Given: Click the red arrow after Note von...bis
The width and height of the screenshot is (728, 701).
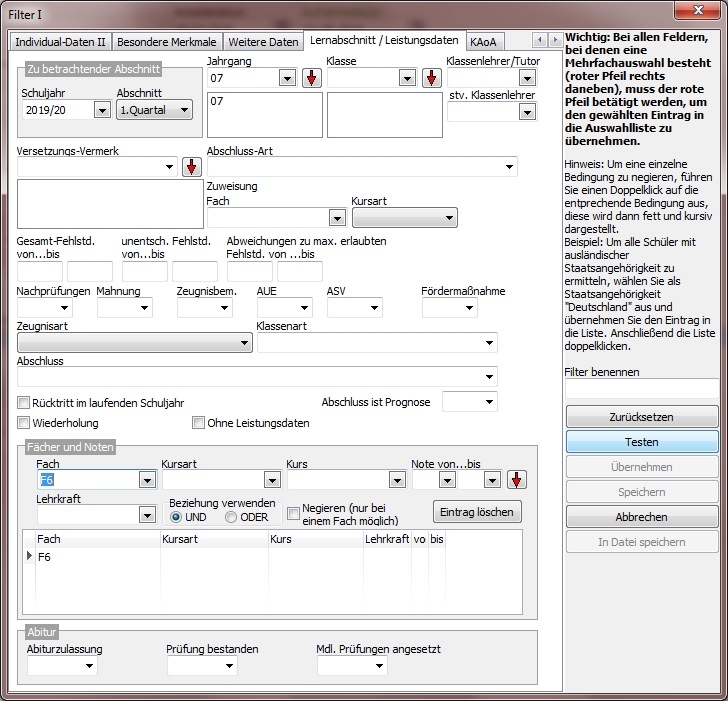Looking at the screenshot, I should click(x=516, y=480).
